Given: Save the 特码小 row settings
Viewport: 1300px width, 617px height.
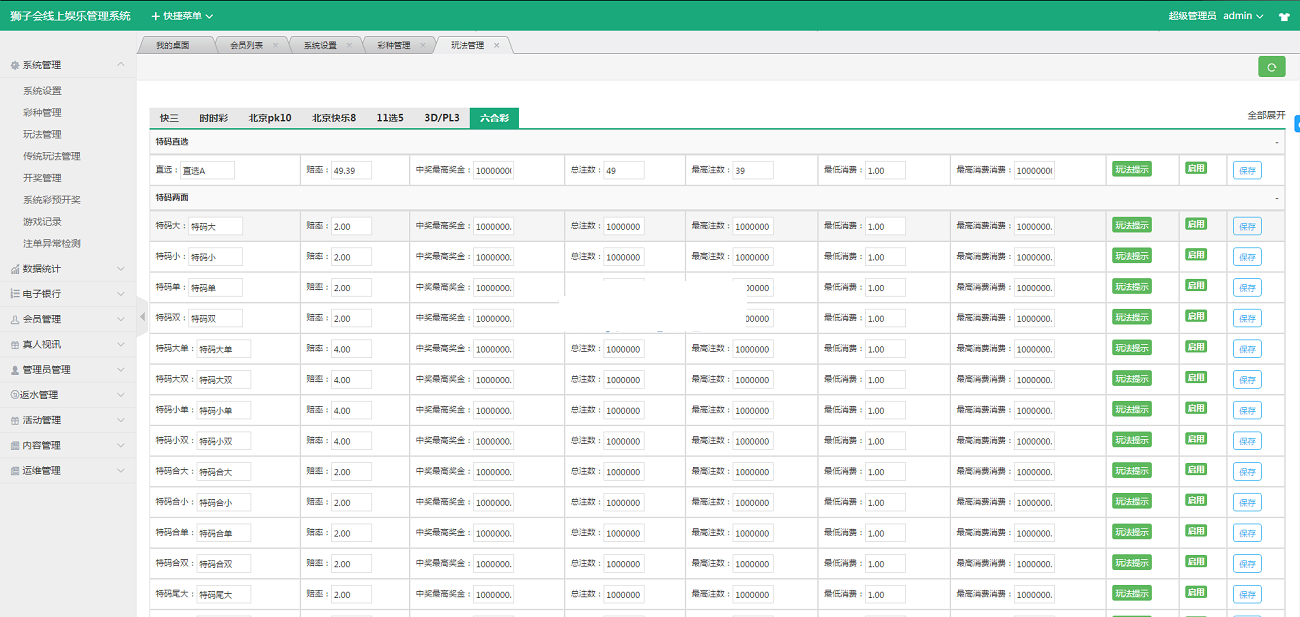Looking at the screenshot, I should tap(1247, 257).
